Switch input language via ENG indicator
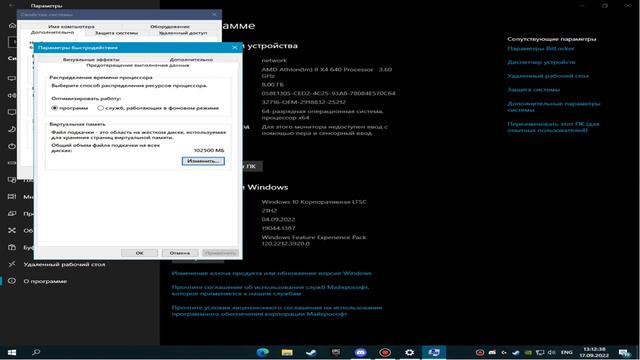 tap(567, 352)
